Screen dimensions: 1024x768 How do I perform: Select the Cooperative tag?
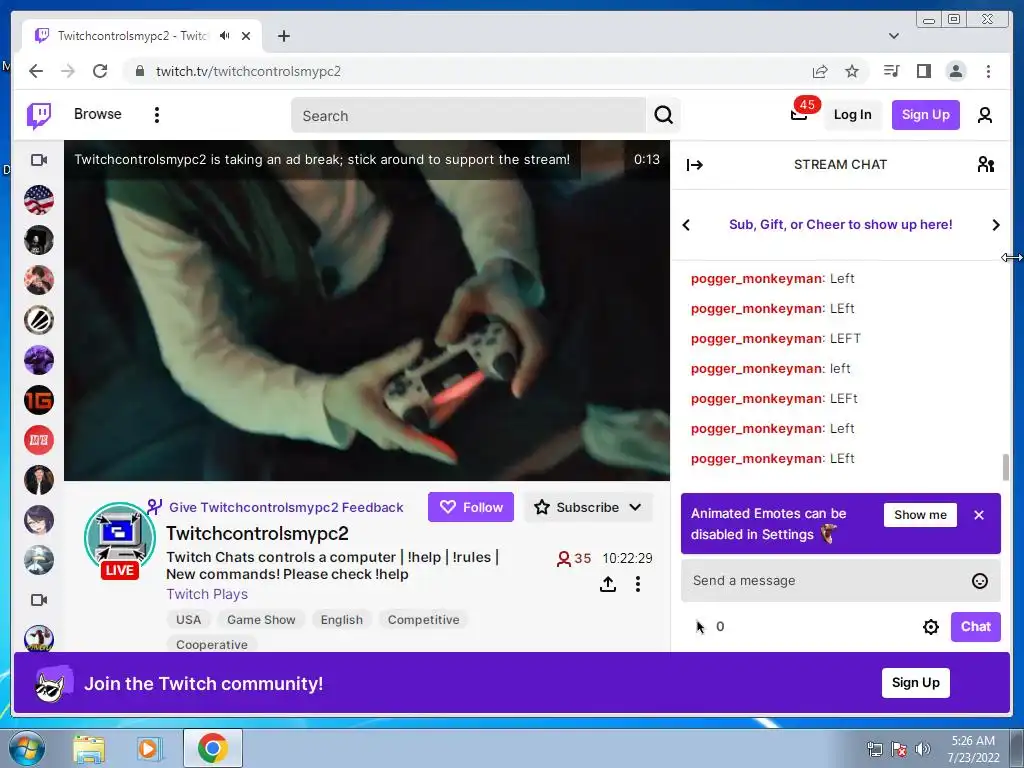(x=212, y=644)
